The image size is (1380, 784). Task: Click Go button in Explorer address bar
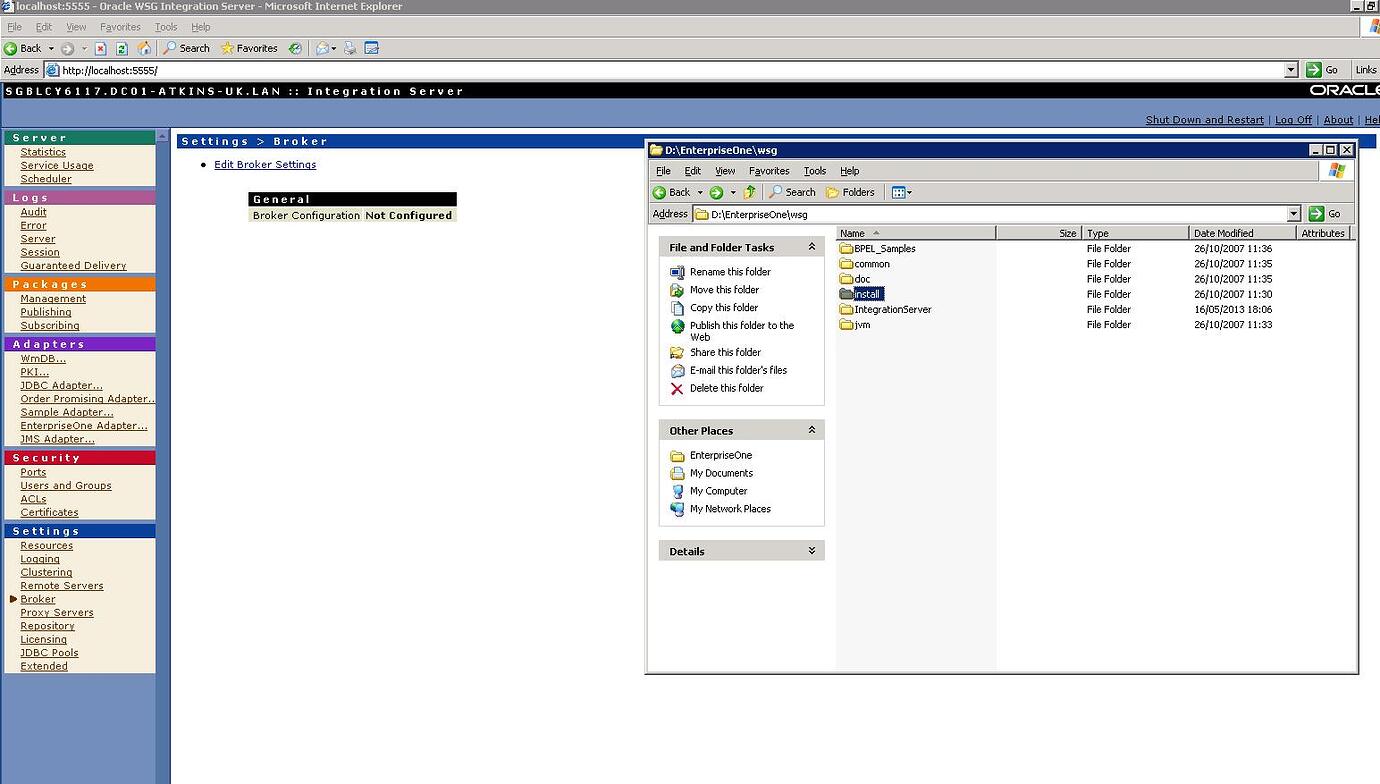1325,213
